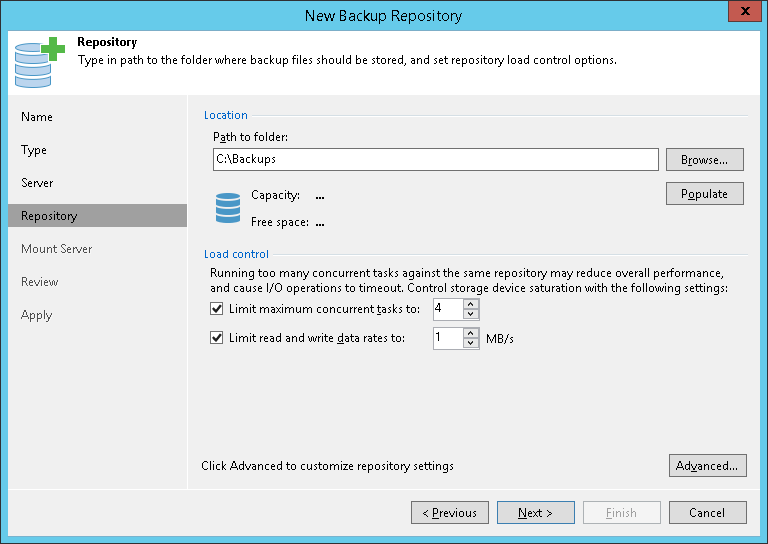The width and height of the screenshot is (768, 544).
Task: Select the Repository wizard step
Action: pos(49,216)
